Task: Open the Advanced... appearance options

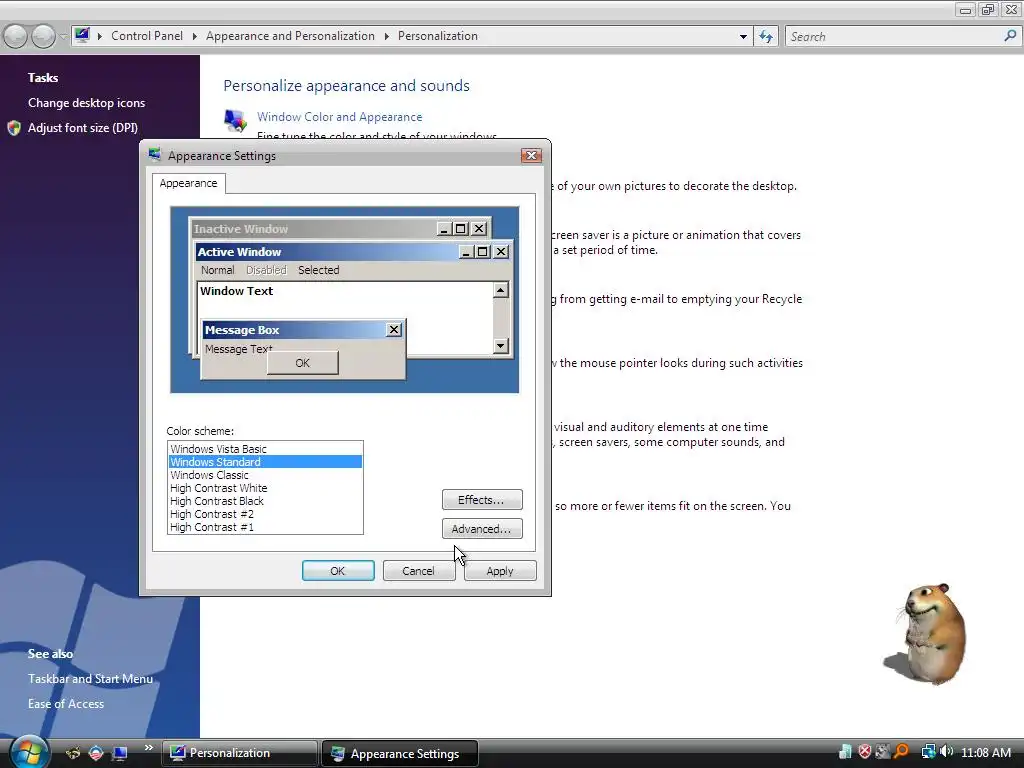Action: (x=482, y=528)
